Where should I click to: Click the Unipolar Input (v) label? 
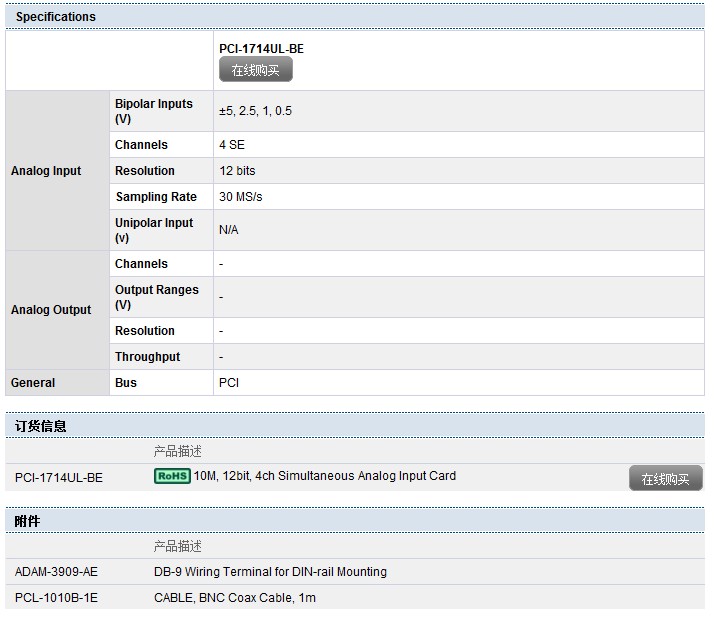(x=154, y=230)
